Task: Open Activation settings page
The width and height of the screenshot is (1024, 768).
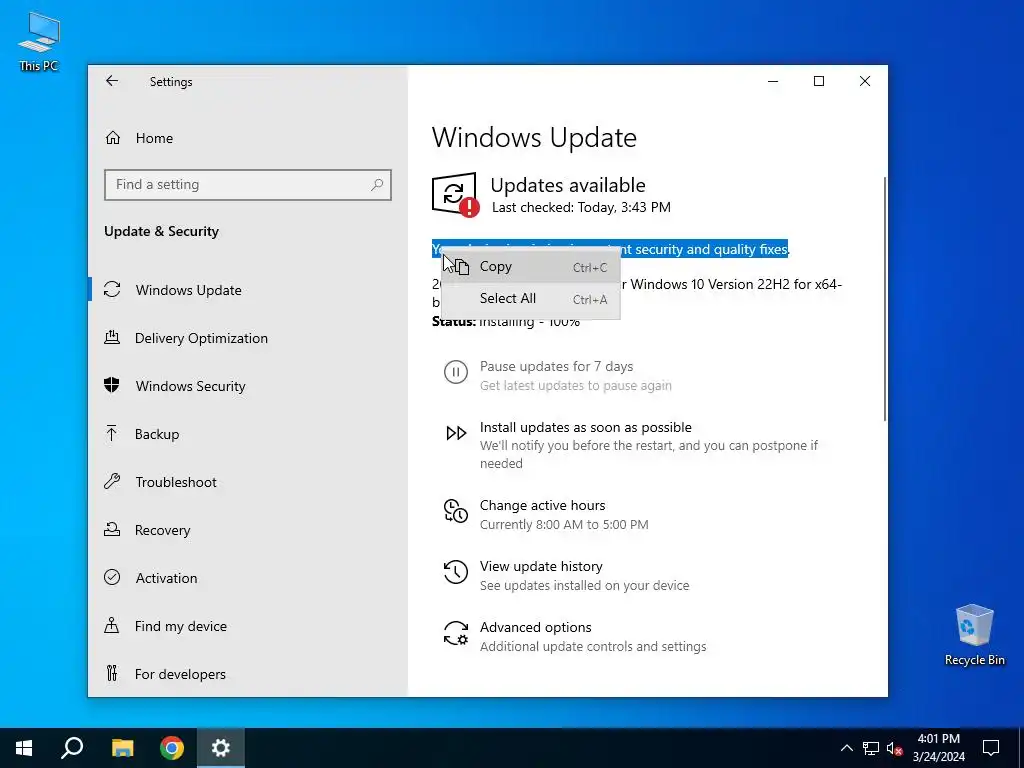Action: [248, 578]
